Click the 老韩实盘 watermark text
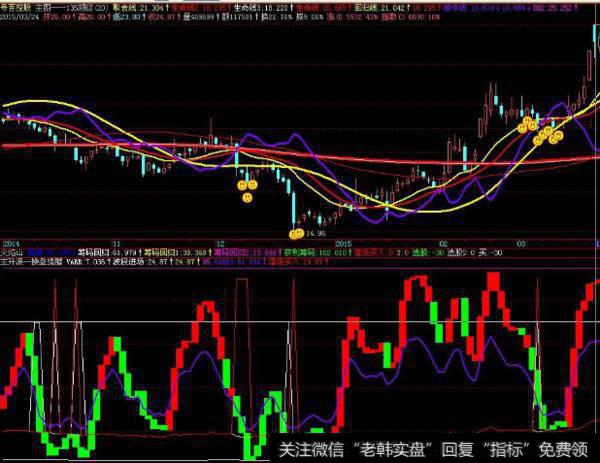The image size is (600, 463). coord(406,449)
